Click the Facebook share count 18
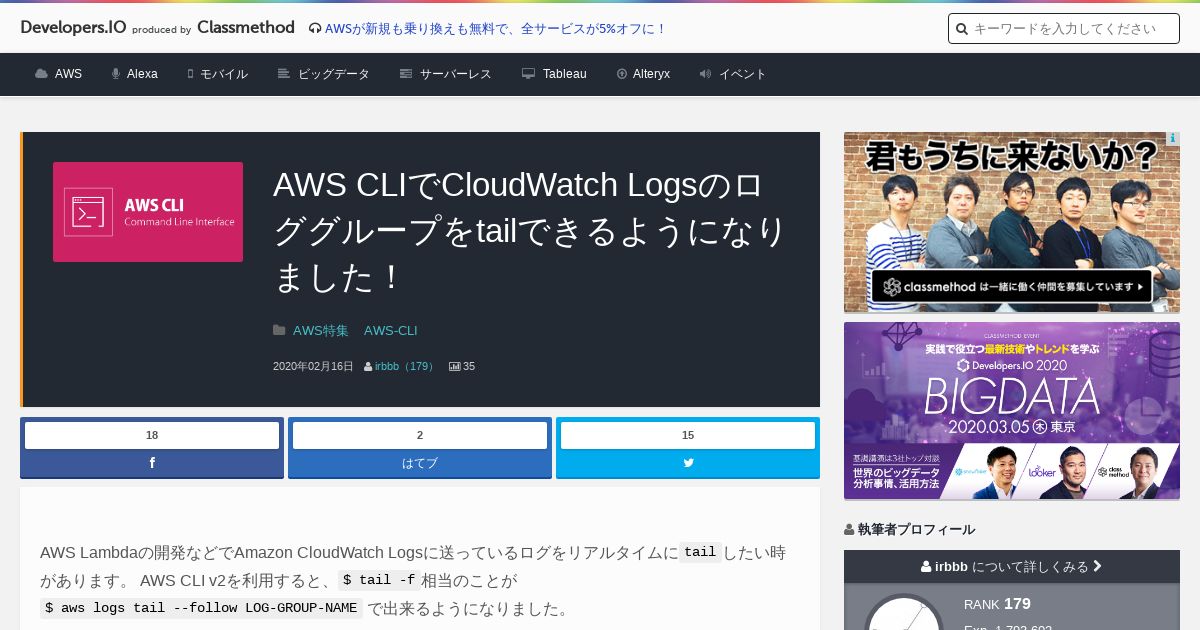Viewport: 1200px width, 630px height. coord(152,435)
